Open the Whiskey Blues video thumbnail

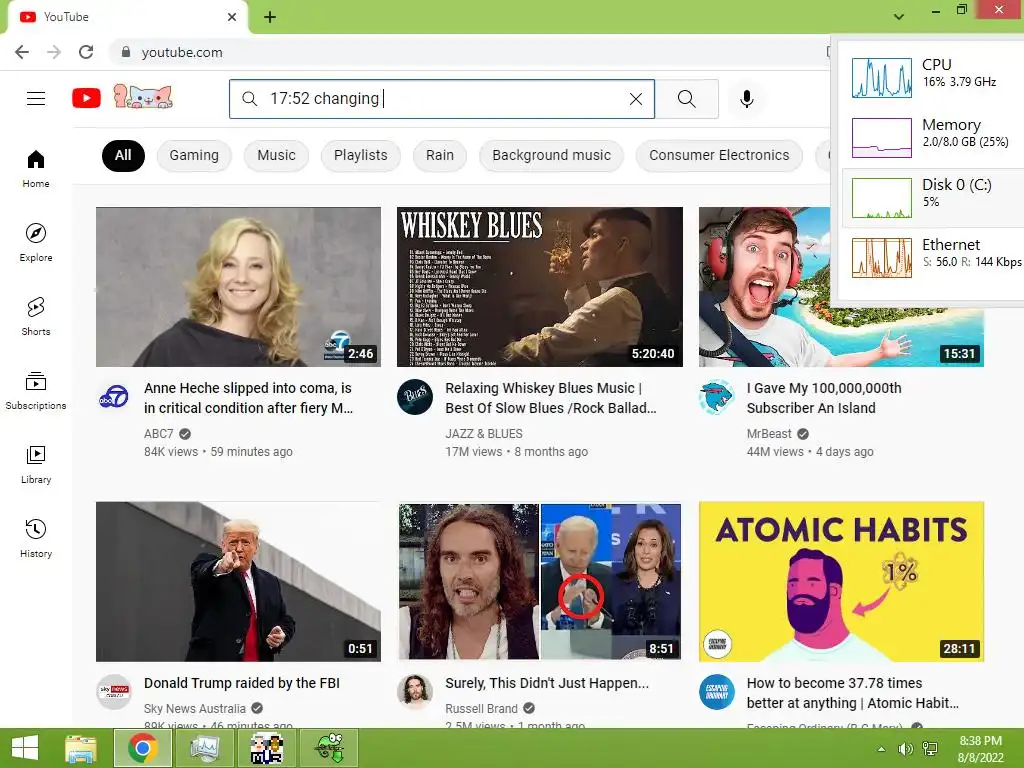click(539, 287)
